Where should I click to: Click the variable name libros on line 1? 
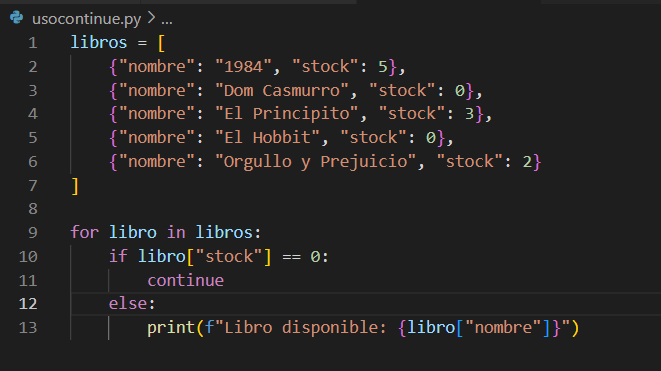99,43
